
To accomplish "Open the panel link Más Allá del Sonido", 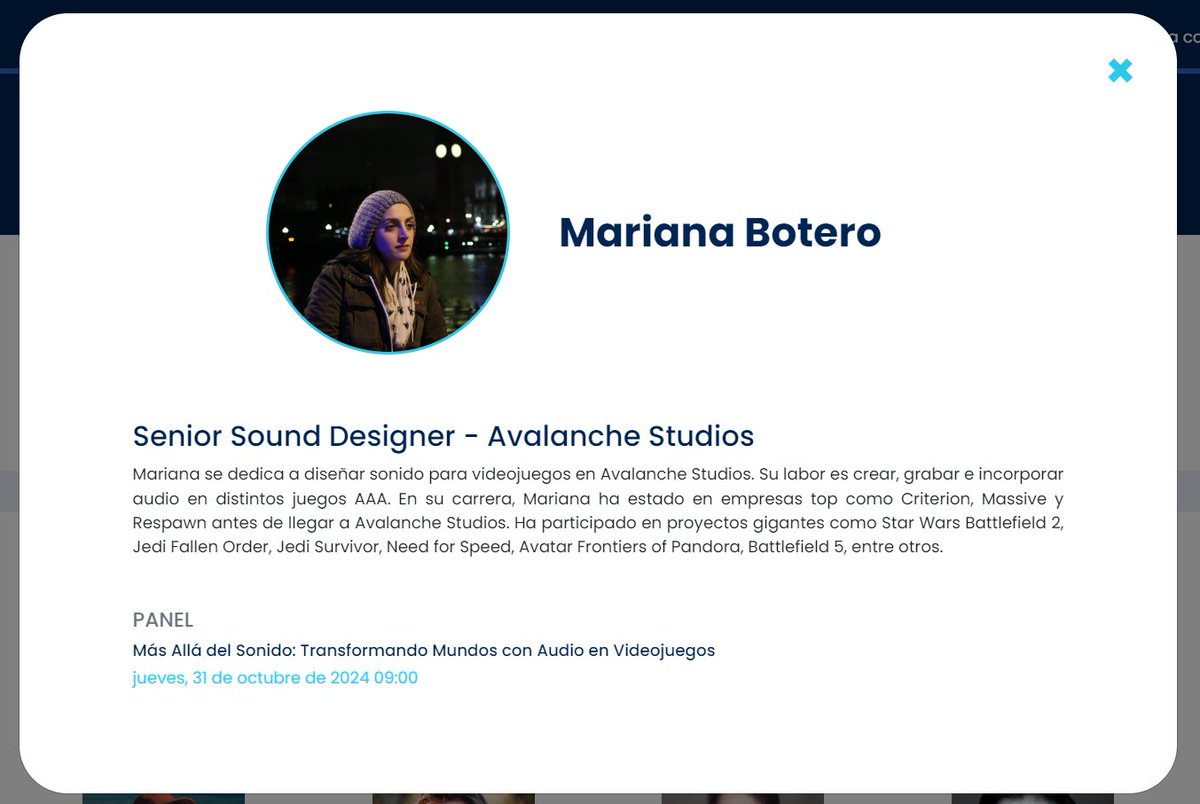I will 423,650.
